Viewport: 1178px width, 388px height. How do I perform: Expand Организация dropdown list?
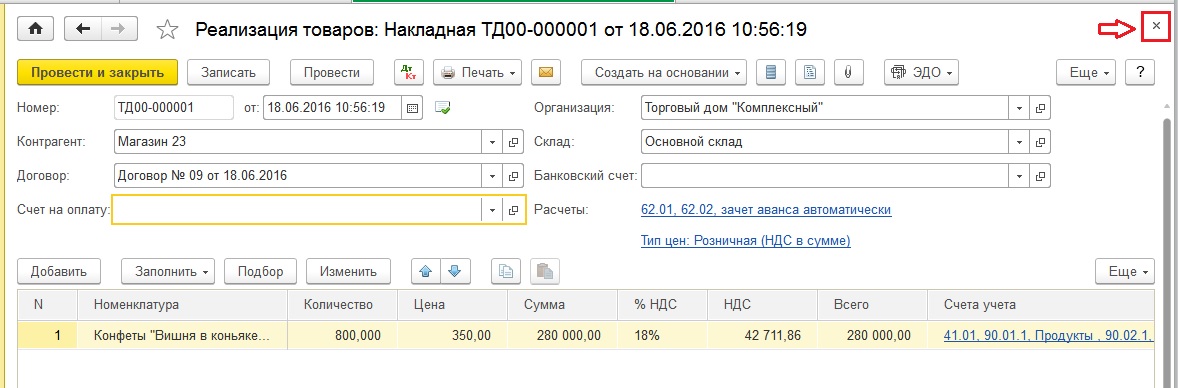[x=1019, y=108]
